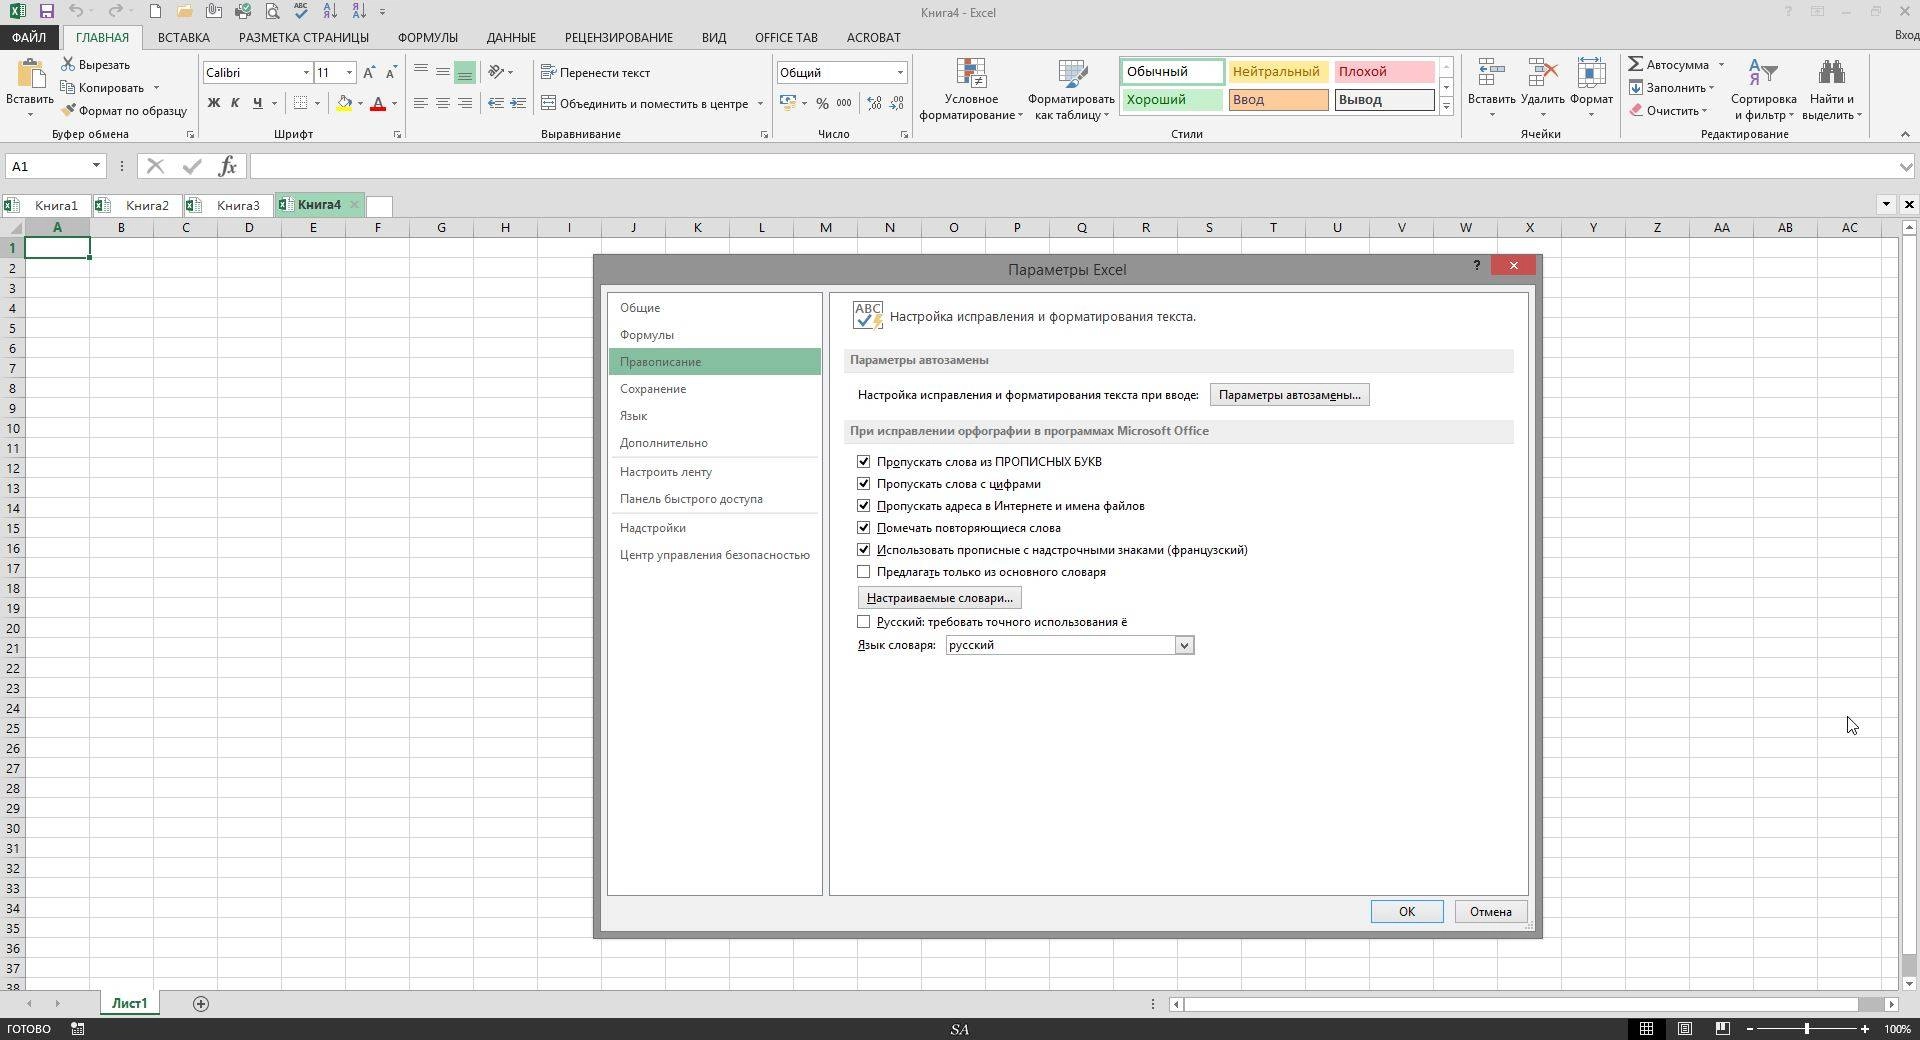
Task: Align text left in the ribbon
Action: pos(420,103)
